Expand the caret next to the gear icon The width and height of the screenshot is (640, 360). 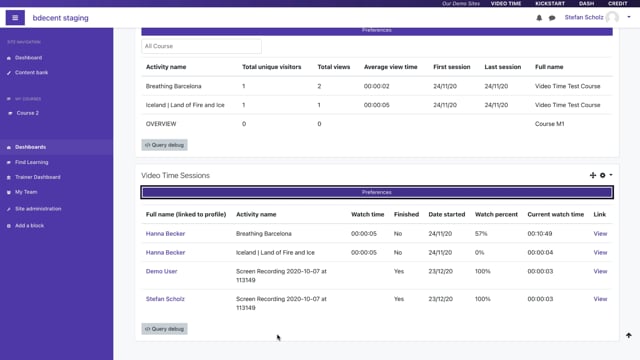coord(611,175)
